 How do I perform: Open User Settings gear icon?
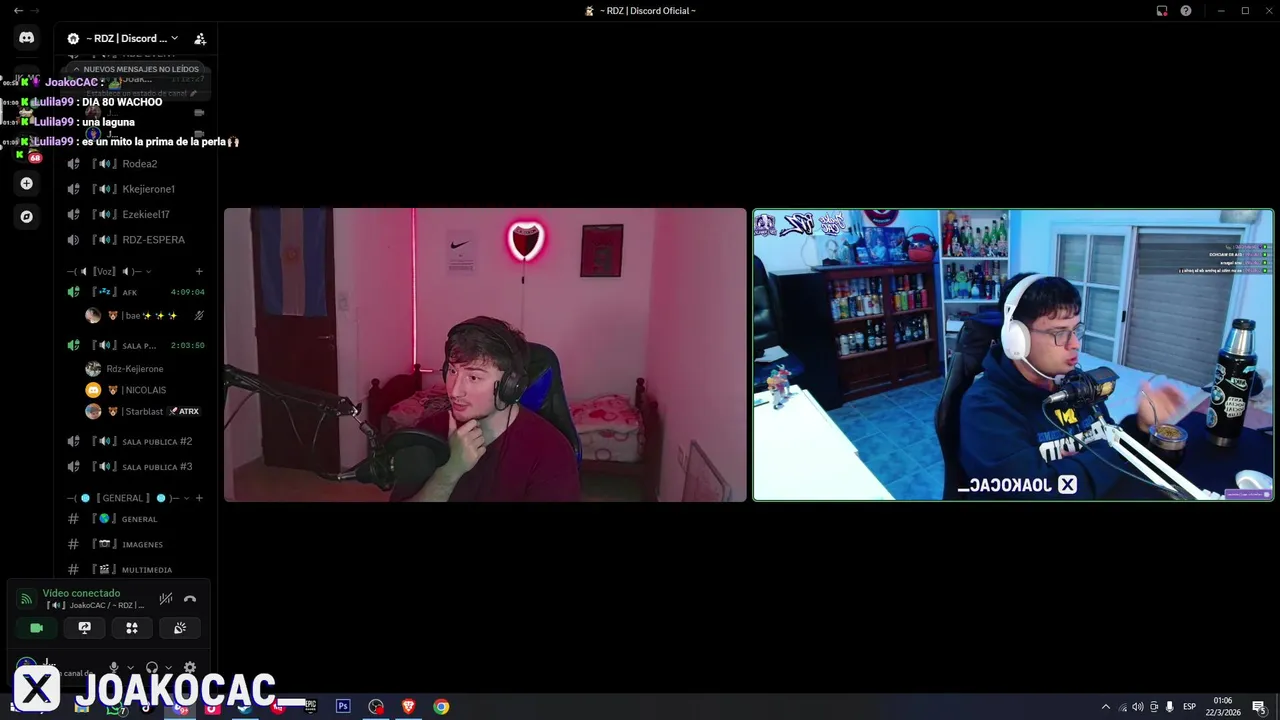coord(190,667)
